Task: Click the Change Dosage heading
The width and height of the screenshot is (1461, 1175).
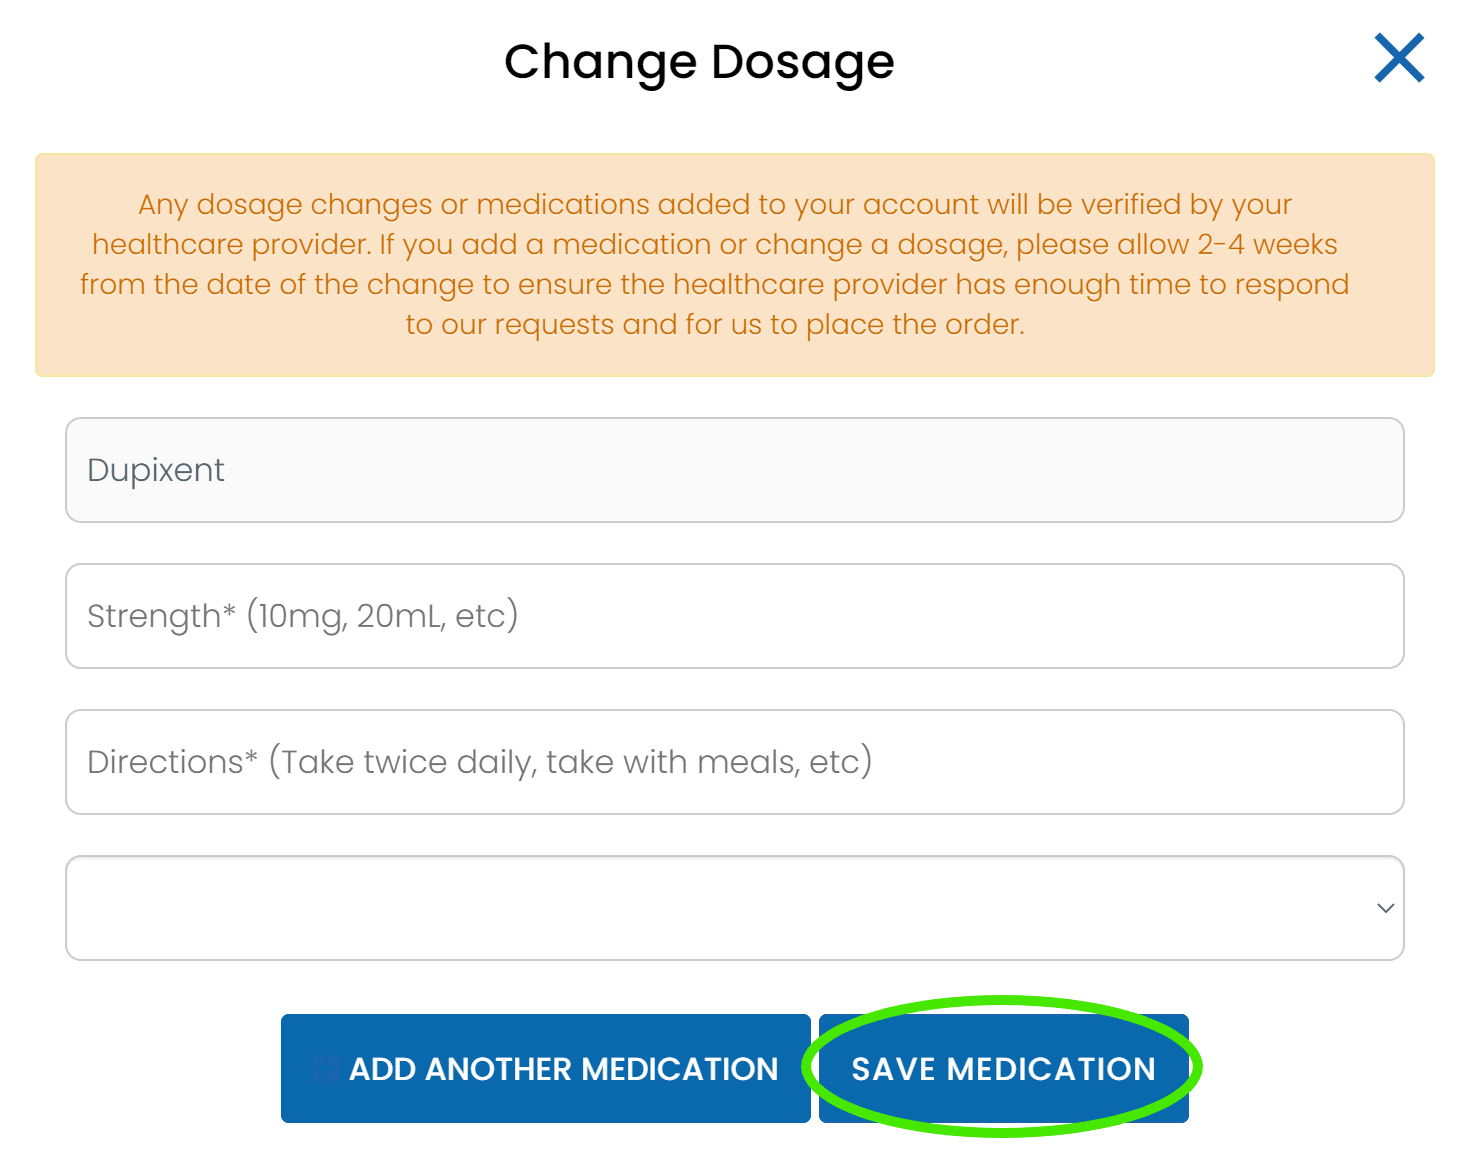Action: tap(698, 62)
